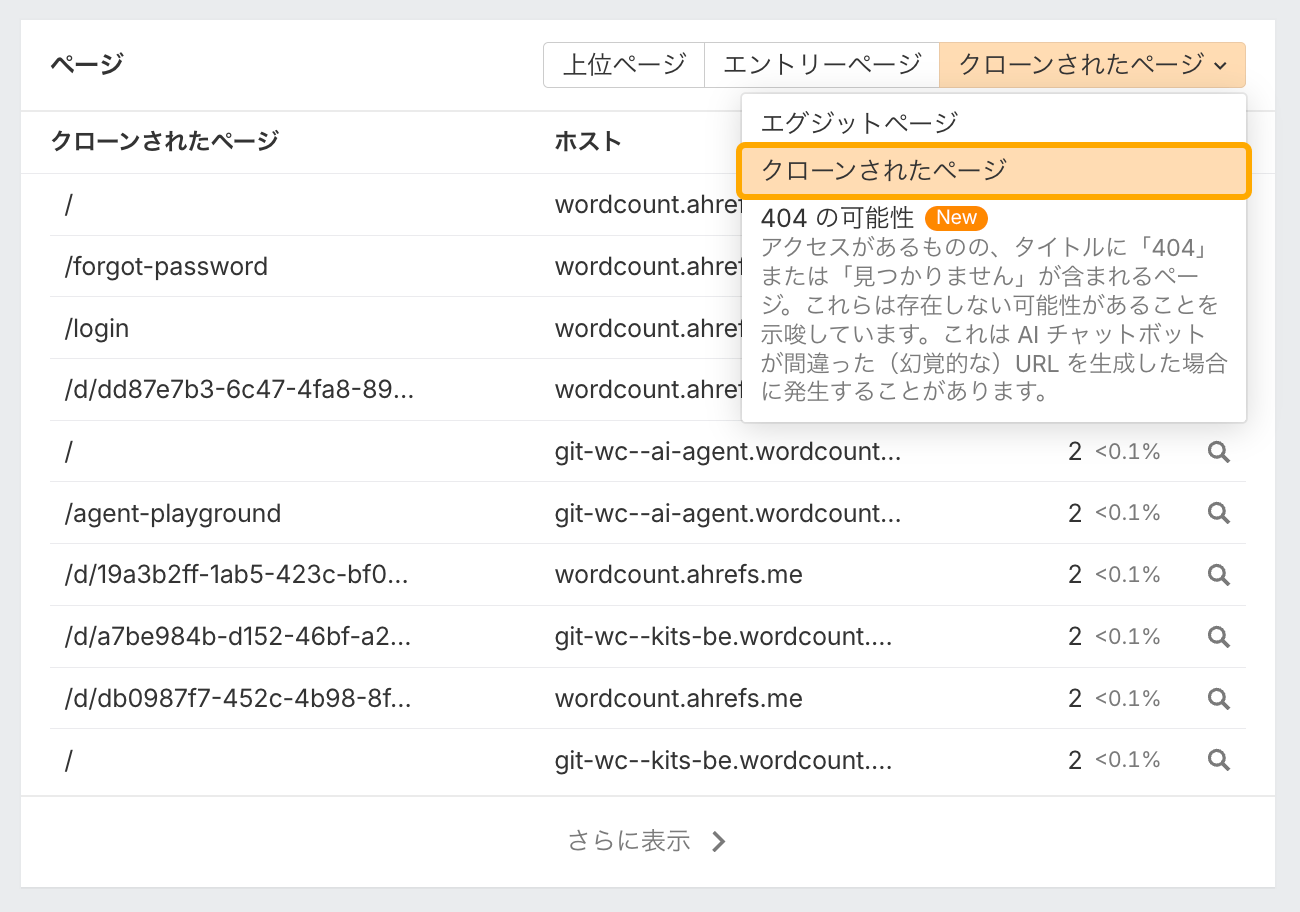
Task: Click wordcount.ahrefs.me host in /d/19a3b2ff row
Action: [x=678, y=575]
